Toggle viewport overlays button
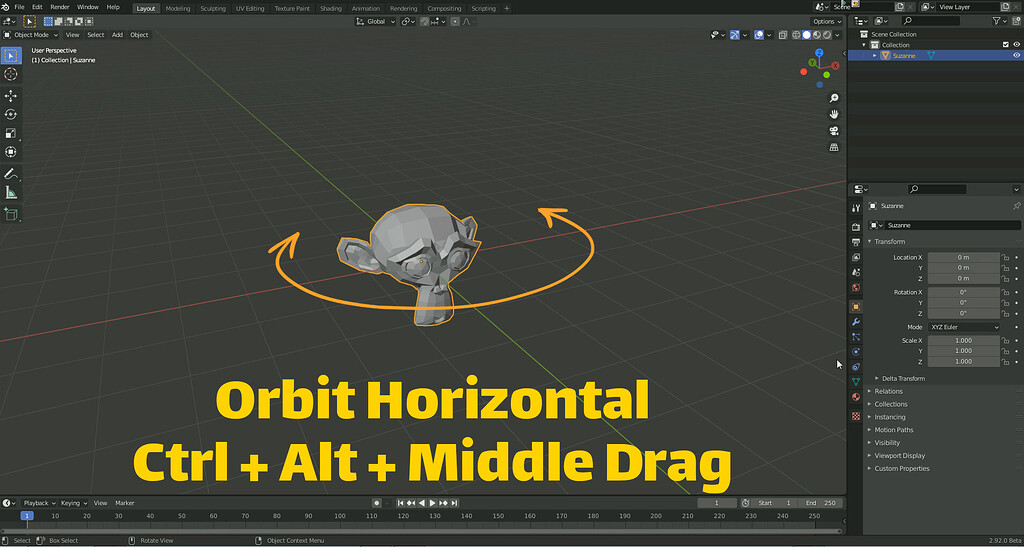 click(760, 35)
